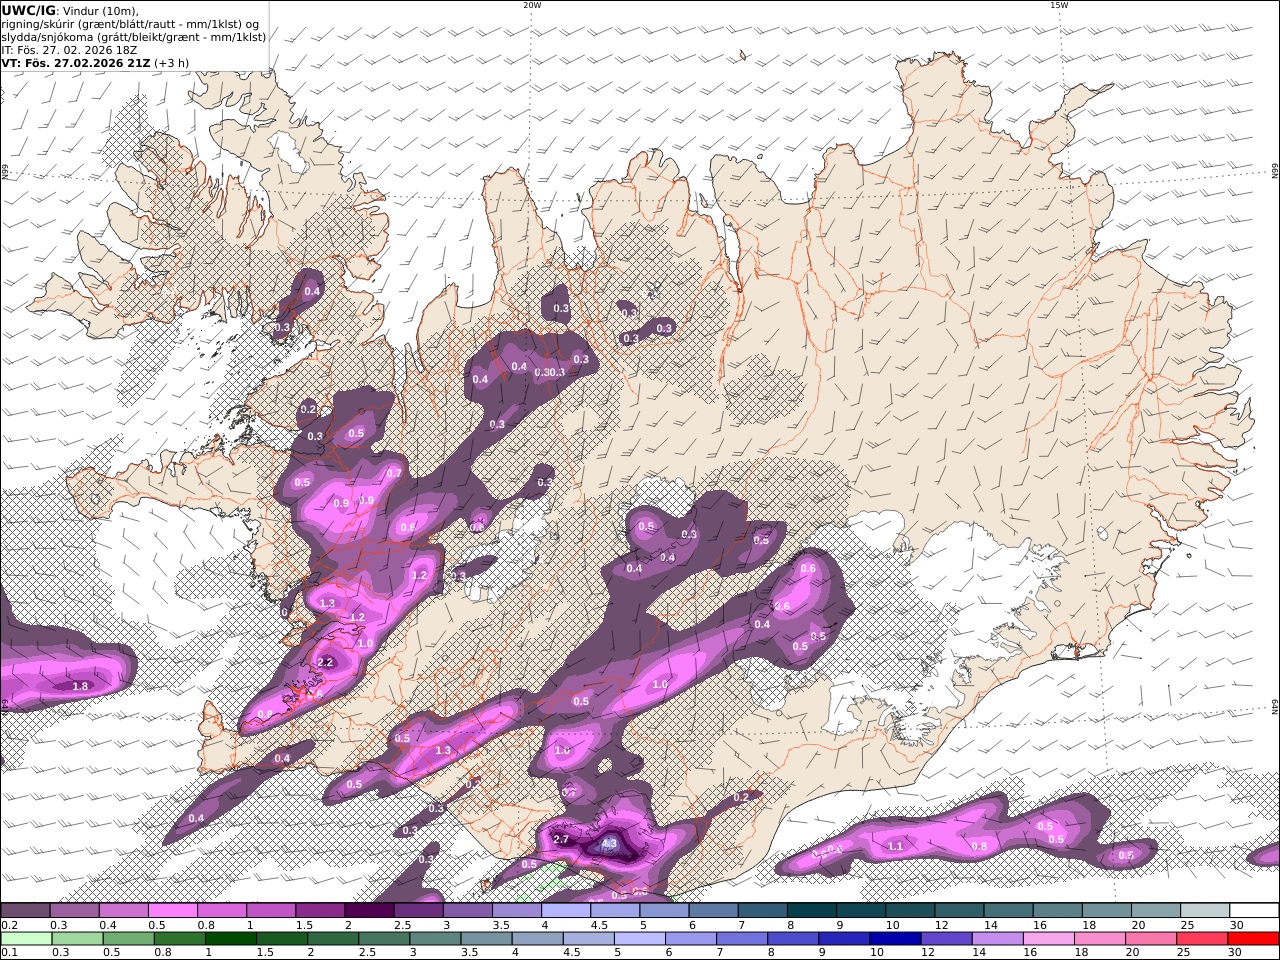
Task: Click the rigning/skúrir legend description line
Action: tap(131, 24)
